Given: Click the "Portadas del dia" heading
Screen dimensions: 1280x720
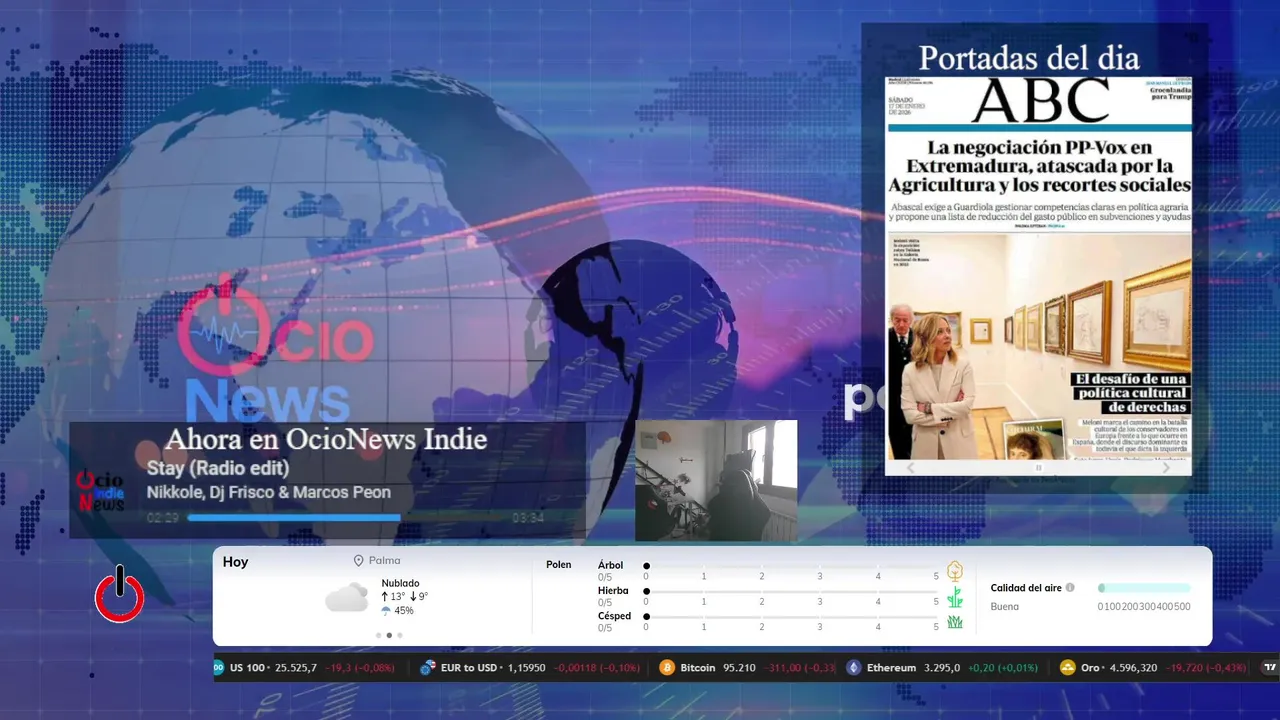Looking at the screenshot, I should point(1029,57).
